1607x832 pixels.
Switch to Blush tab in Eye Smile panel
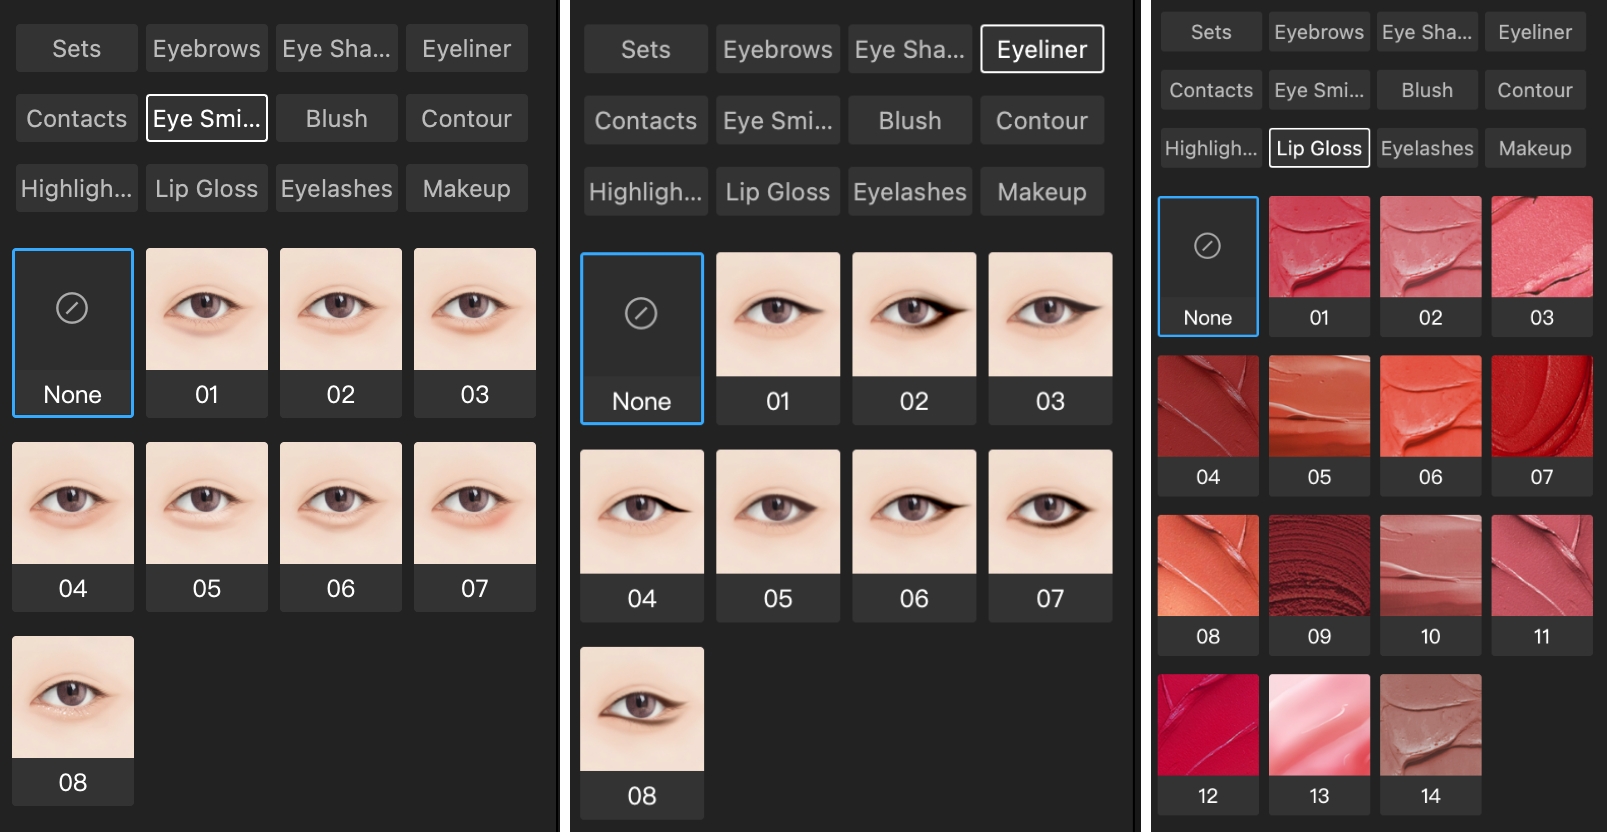pyautogui.click(x=336, y=118)
